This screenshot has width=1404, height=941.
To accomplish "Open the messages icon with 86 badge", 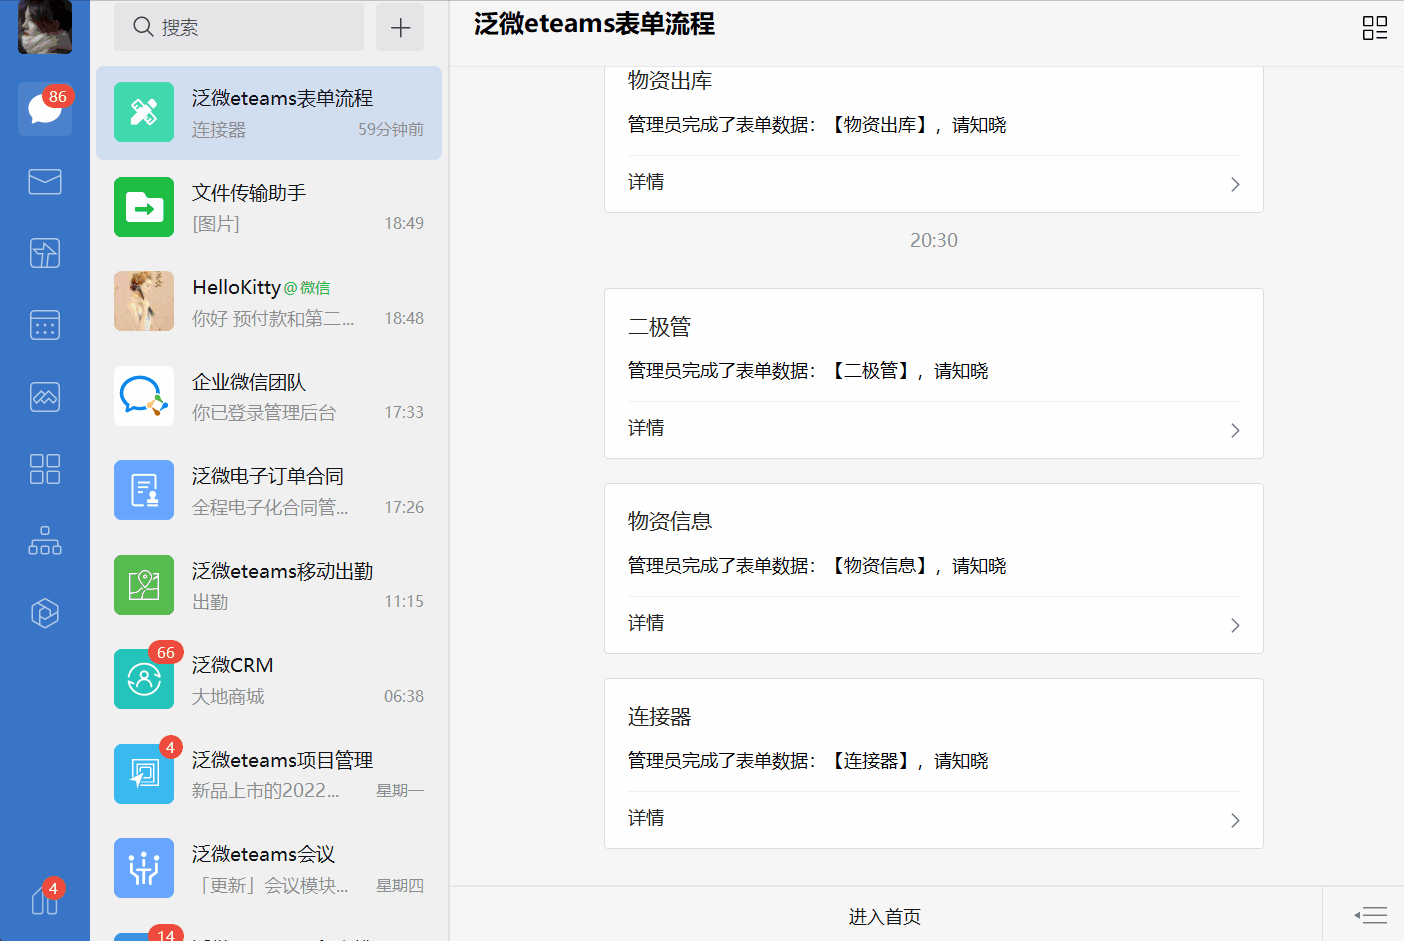I will 45,109.
